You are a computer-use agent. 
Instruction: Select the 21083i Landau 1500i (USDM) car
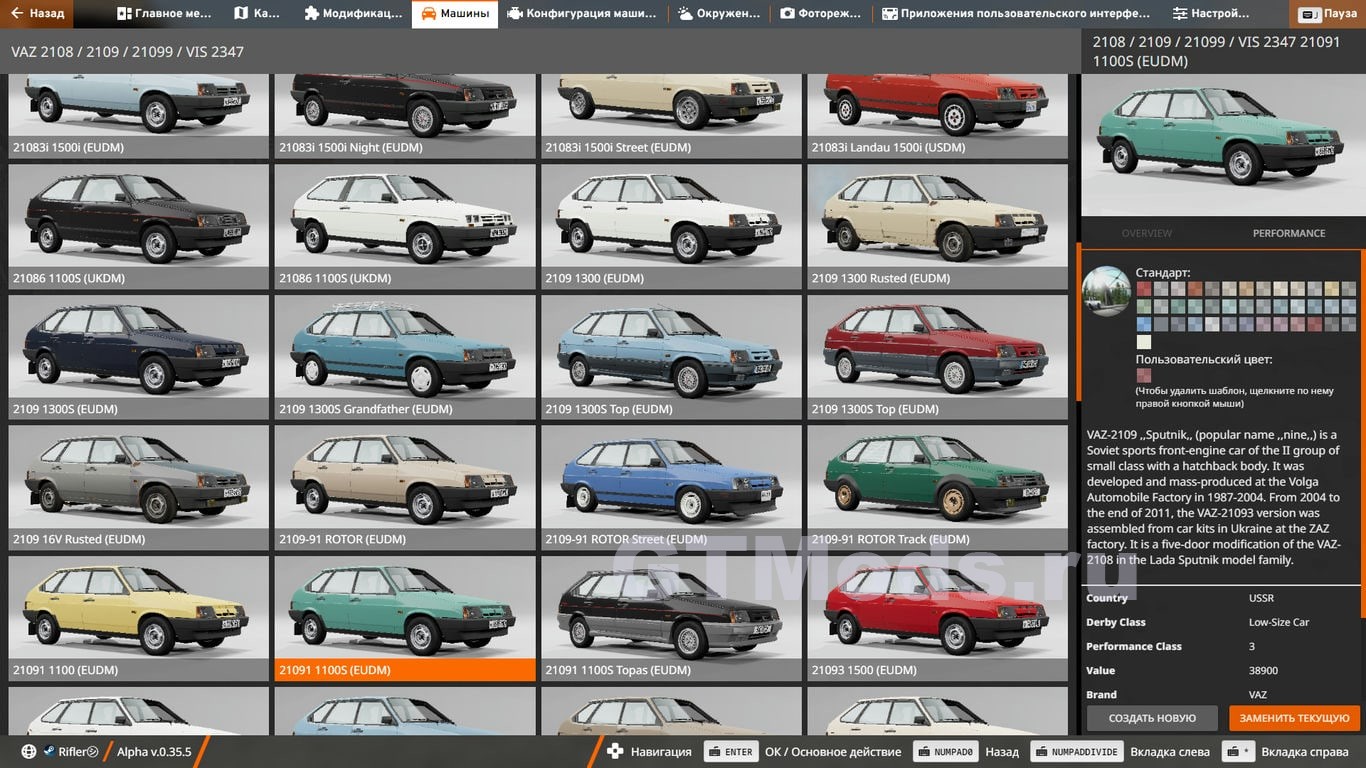point(937,116)
